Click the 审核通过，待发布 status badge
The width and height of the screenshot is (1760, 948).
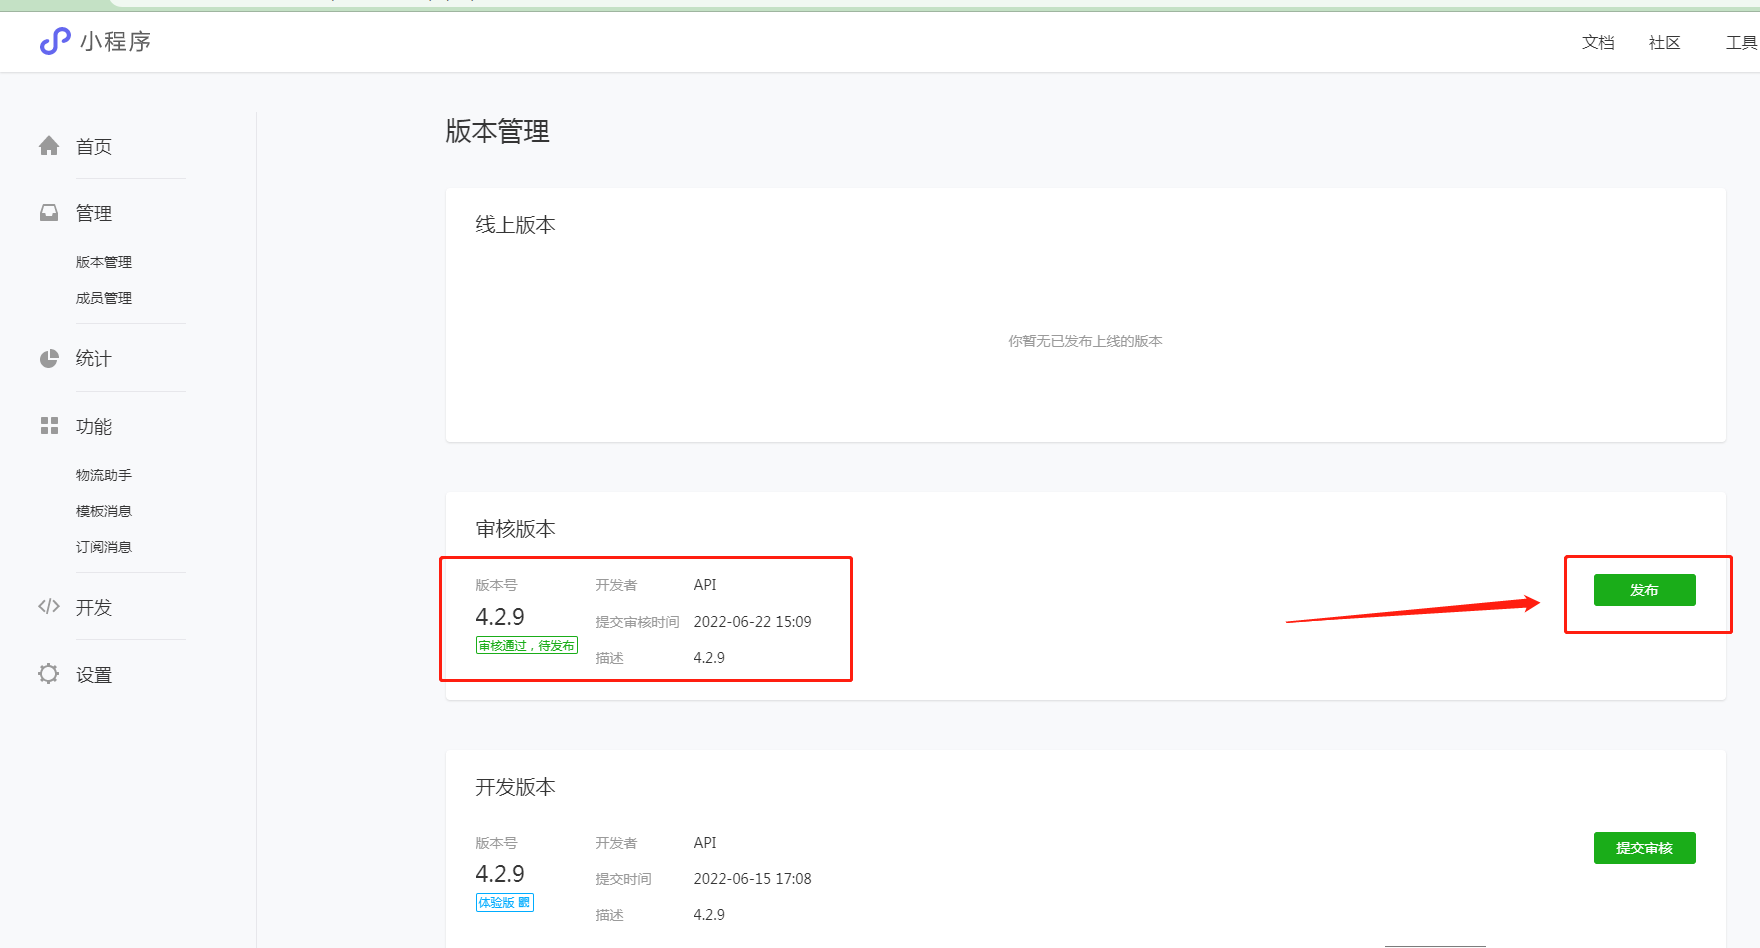[527, 646]
